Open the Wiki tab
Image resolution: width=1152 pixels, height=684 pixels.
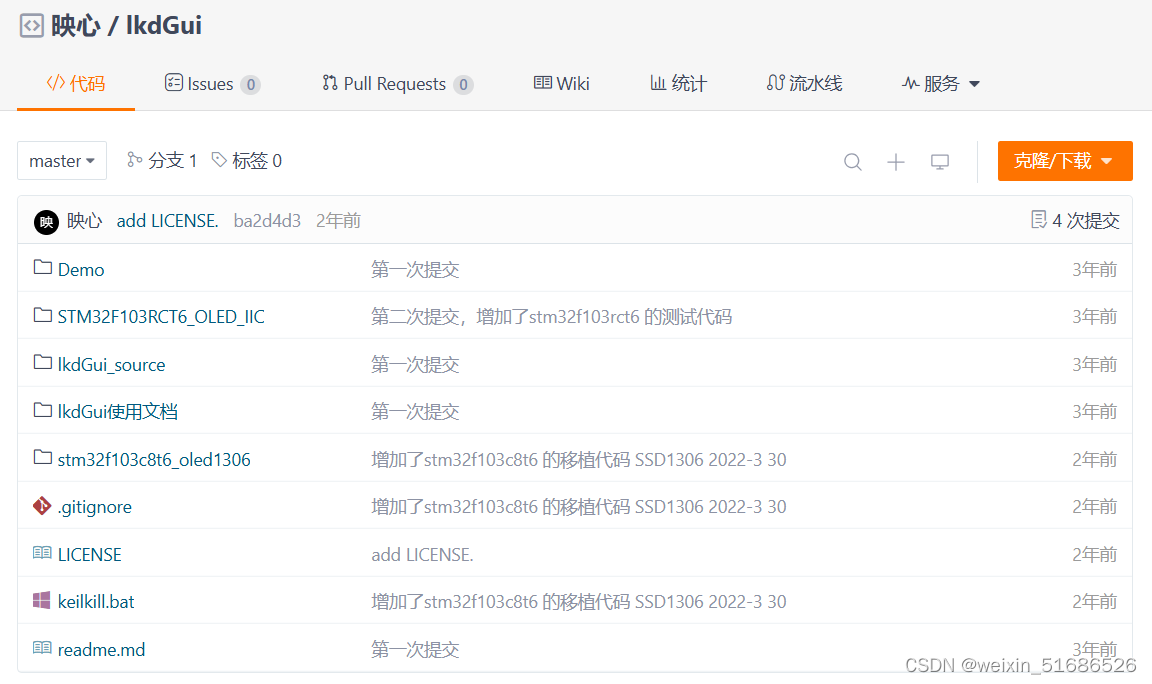[x=561, y=84]
